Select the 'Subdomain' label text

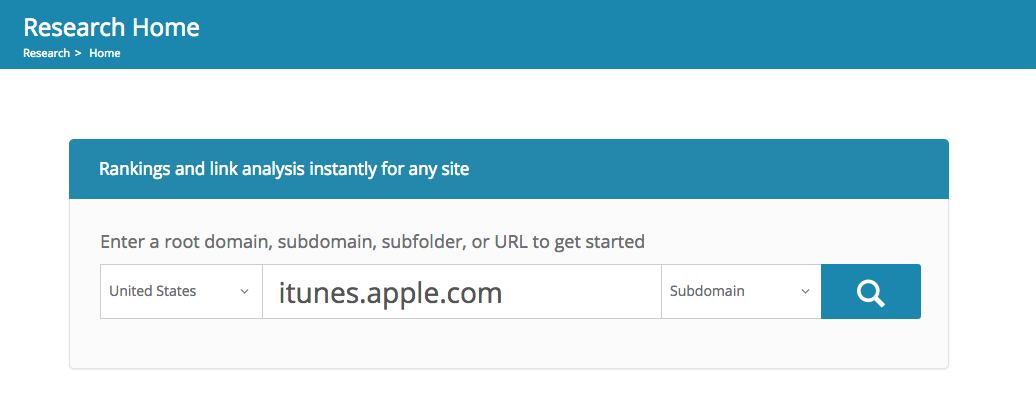(707, 291)
